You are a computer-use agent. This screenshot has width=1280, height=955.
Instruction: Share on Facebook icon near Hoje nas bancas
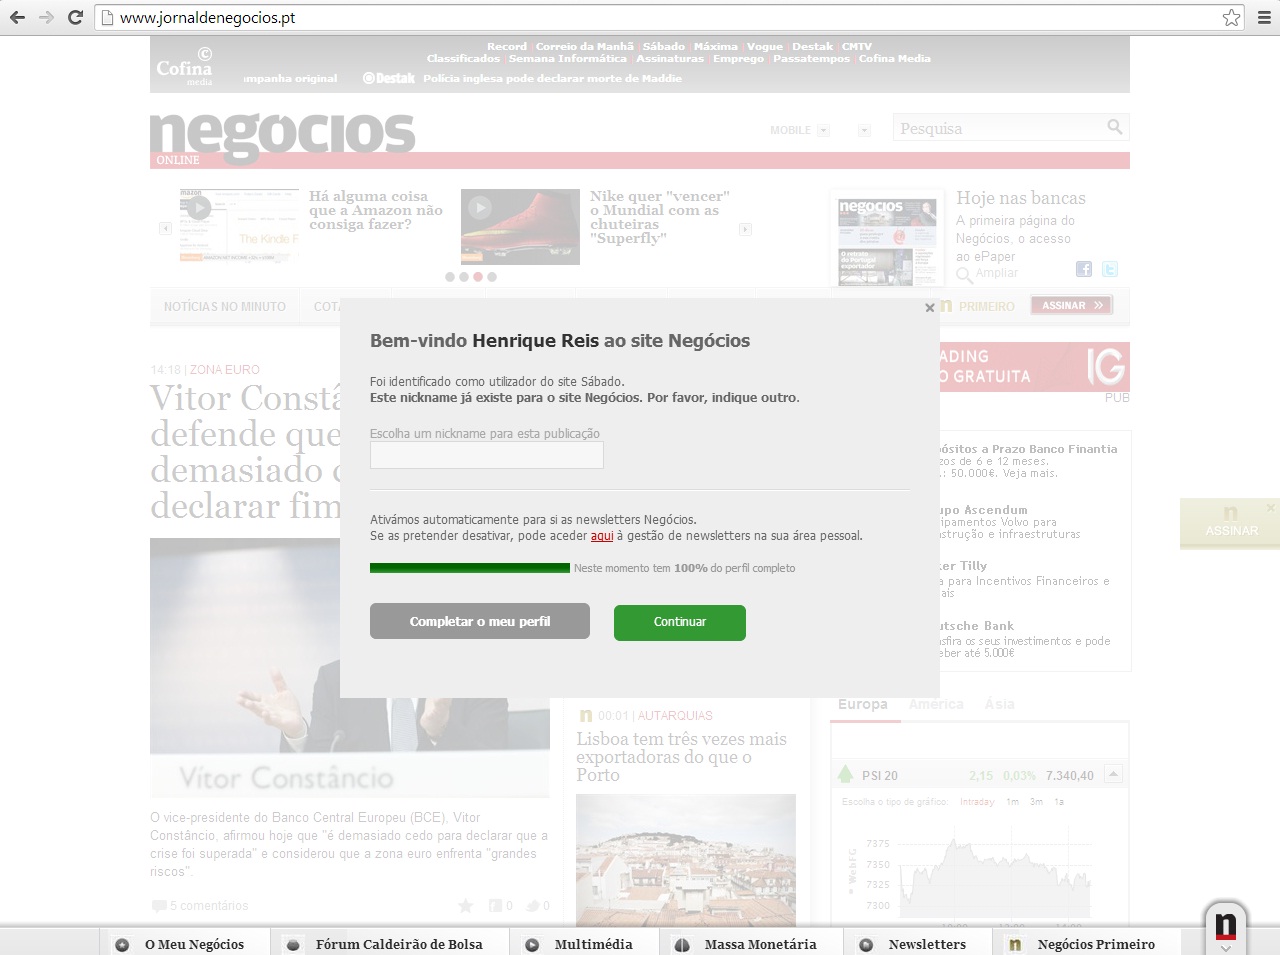click(1084, 269)
